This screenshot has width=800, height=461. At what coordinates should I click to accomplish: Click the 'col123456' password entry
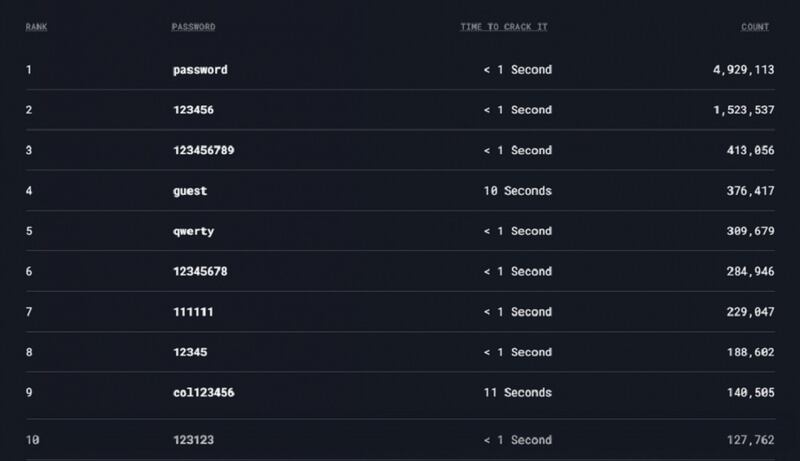click(x=203, y=393)
